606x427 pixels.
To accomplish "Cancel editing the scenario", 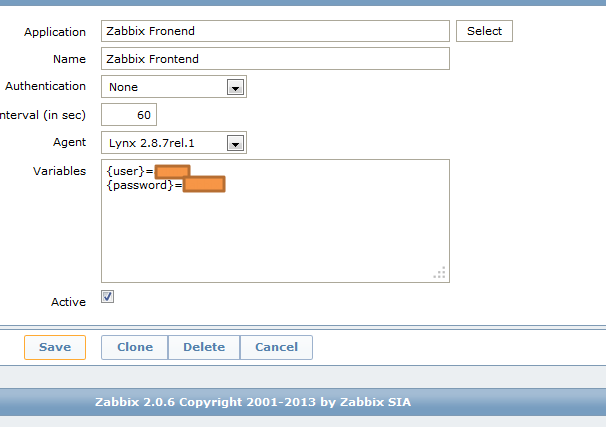I will coord(277,347).
